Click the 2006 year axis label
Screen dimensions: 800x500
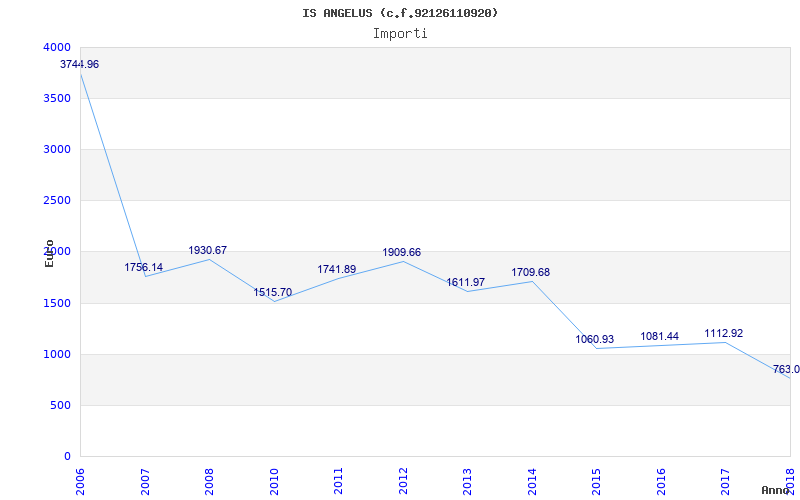[81, 480]
